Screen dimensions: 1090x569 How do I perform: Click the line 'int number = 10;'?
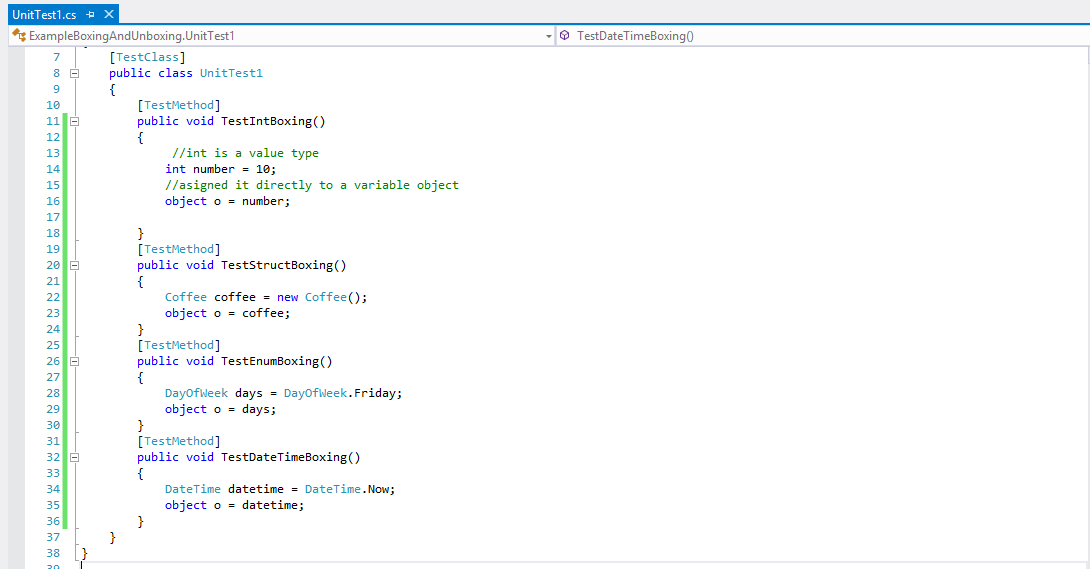(x=220, y=169)
